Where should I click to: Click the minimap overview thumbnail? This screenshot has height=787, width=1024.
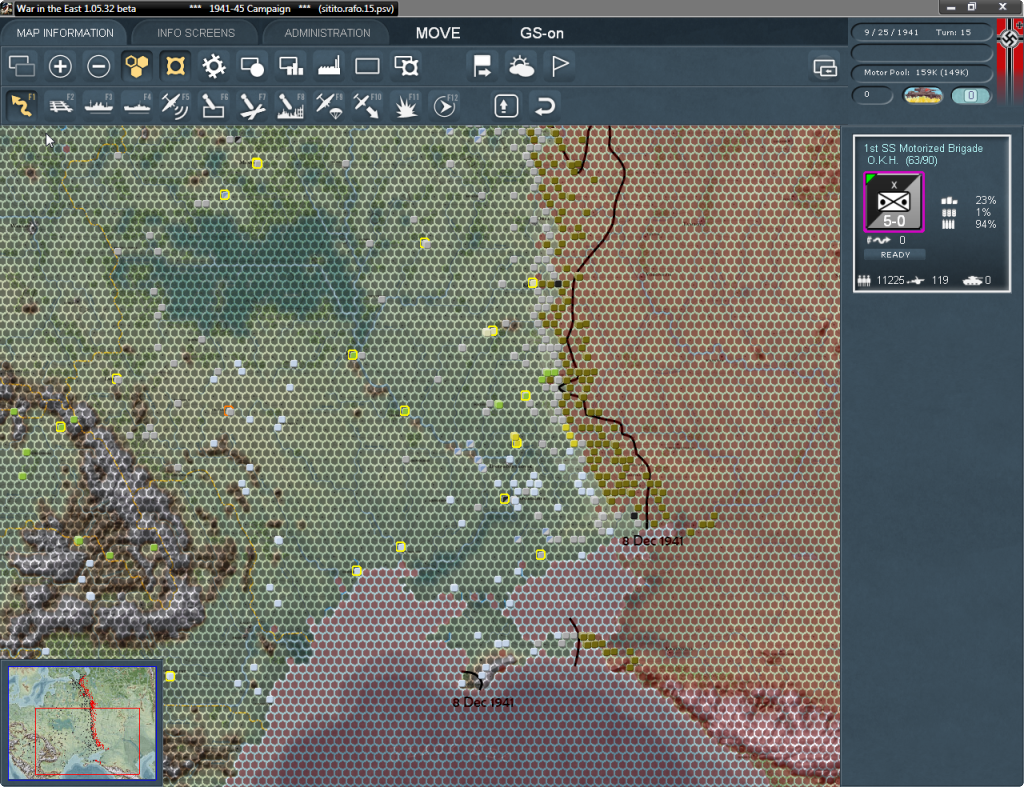[x=82, y=723]
